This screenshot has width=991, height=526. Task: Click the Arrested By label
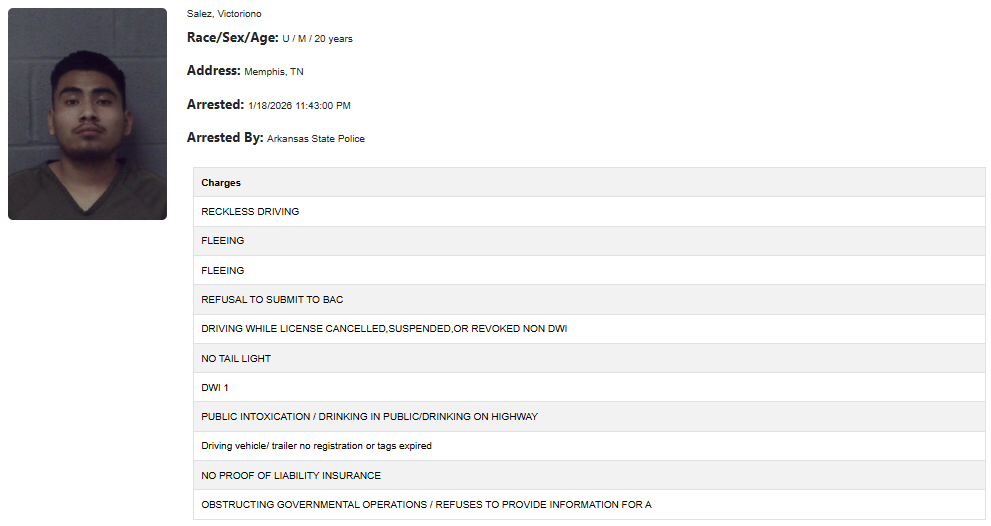click(x=224, y=138)
